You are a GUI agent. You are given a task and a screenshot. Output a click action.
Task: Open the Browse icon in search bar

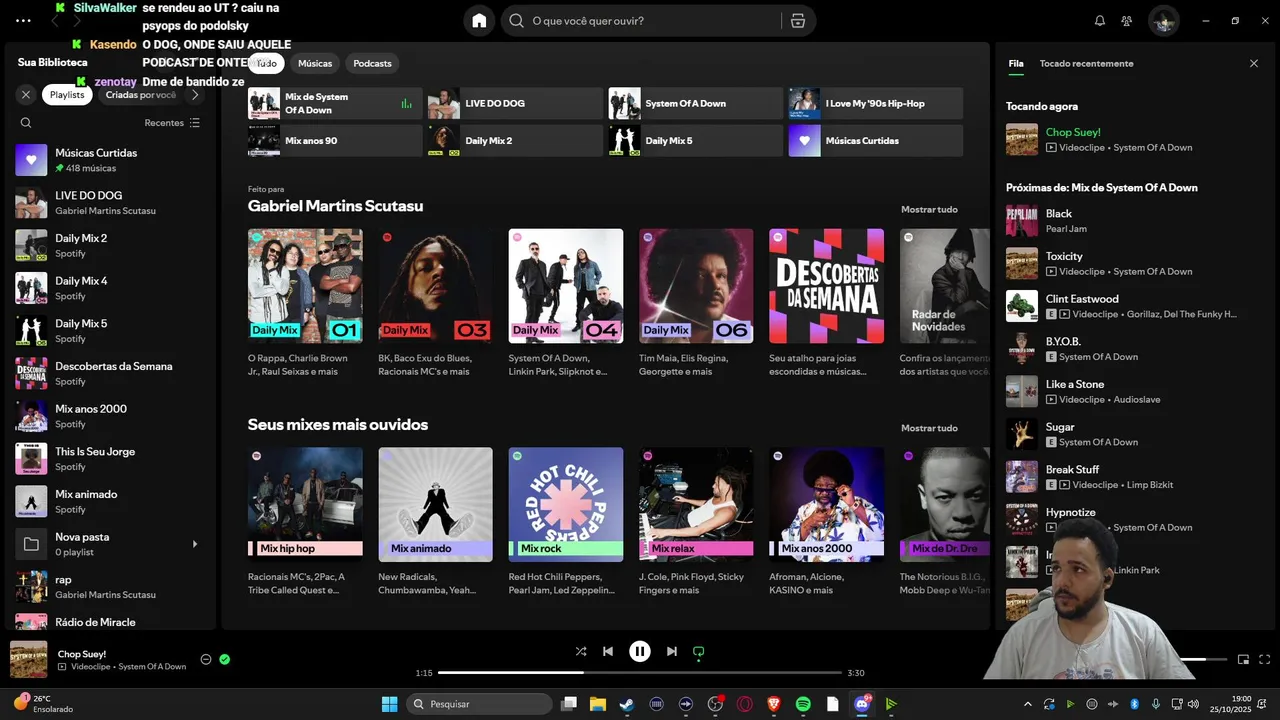[797, 21]
